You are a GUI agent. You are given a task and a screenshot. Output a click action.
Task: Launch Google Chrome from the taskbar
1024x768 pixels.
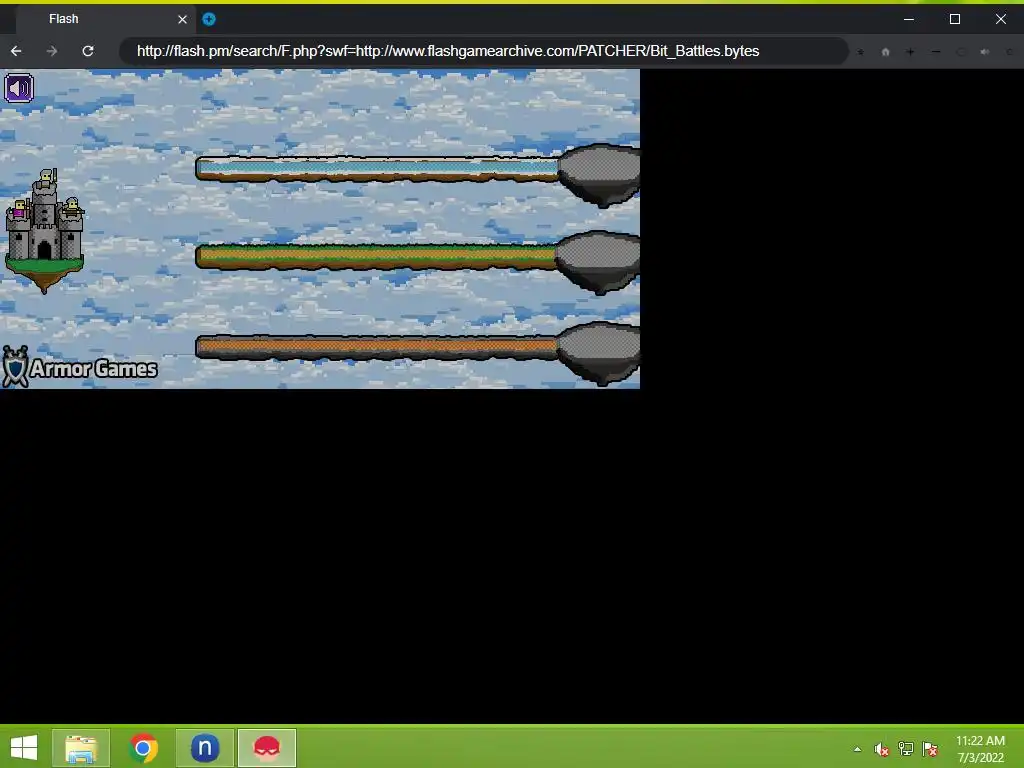(x=143, y=748)
